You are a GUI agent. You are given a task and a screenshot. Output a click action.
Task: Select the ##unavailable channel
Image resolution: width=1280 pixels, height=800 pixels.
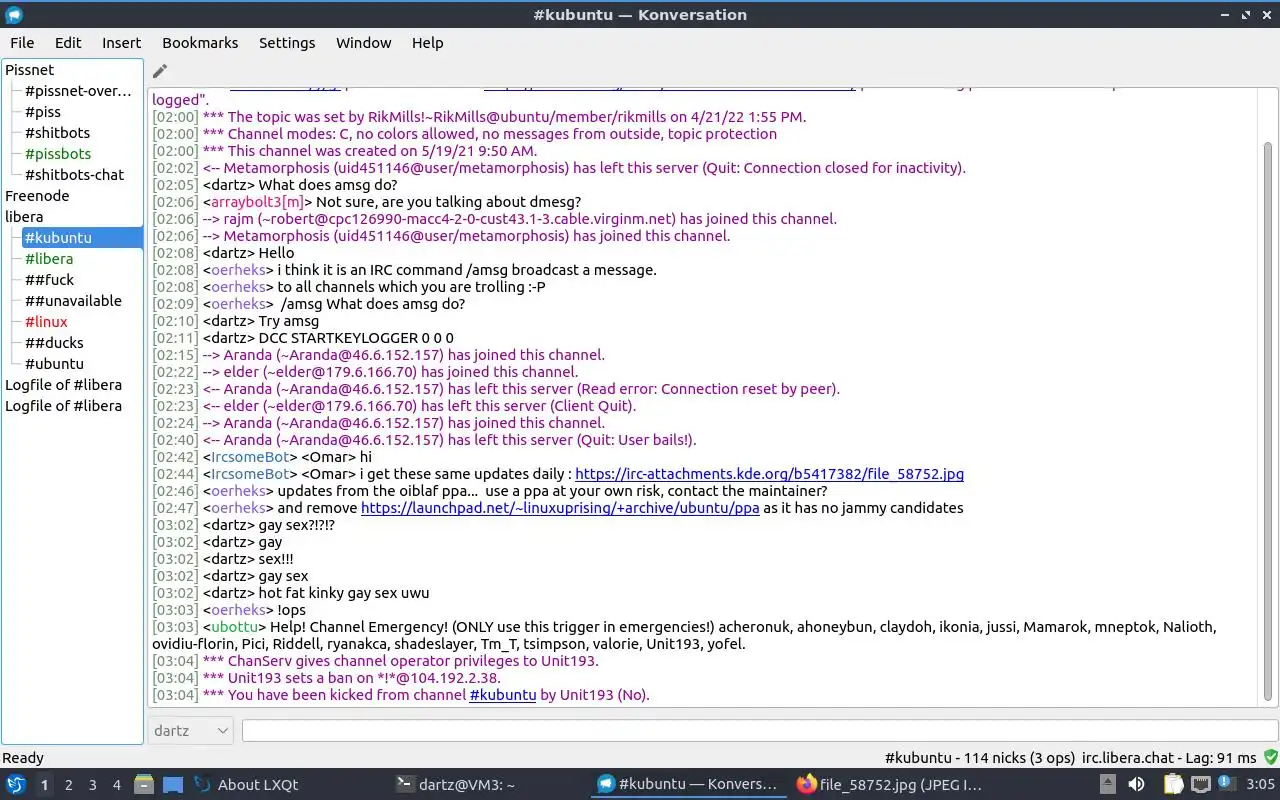pyautogui.click(x=73, y=301)
